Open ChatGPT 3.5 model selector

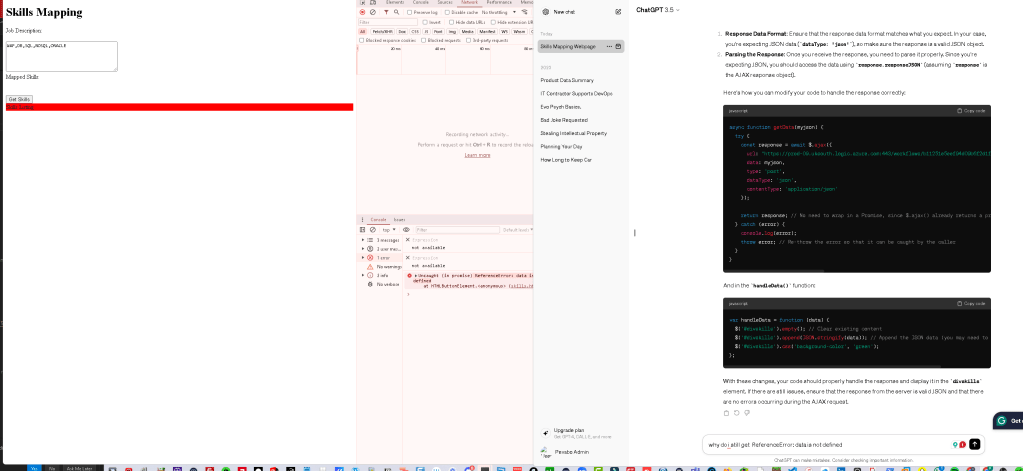658,10
